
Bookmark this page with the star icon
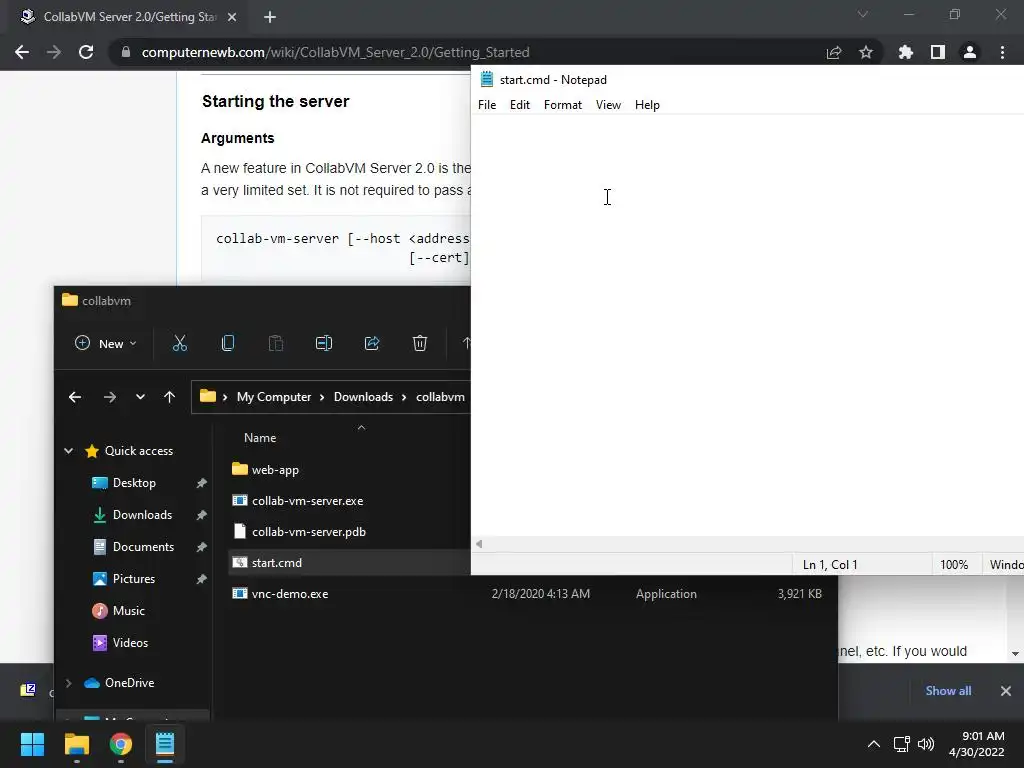[x=866, y=52]
